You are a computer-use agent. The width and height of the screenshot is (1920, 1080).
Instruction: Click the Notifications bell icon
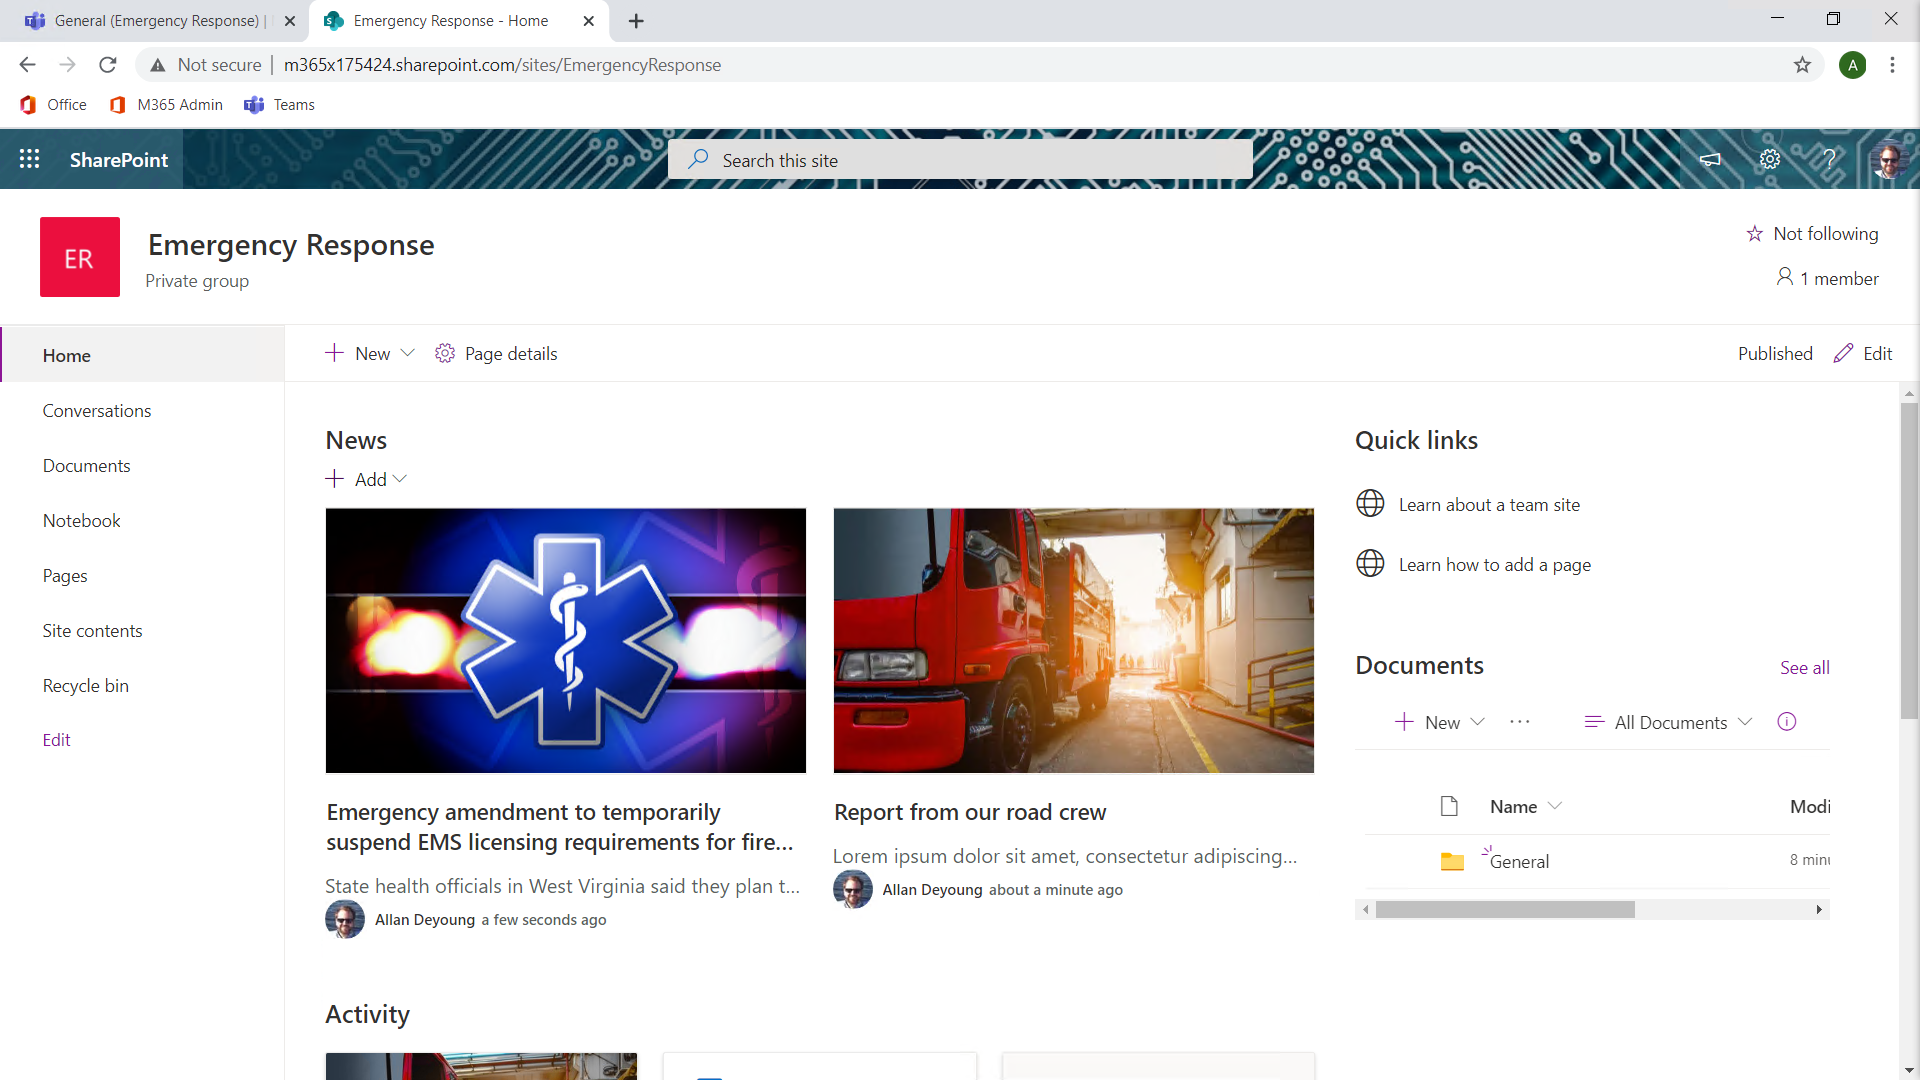coord(1712,160)
